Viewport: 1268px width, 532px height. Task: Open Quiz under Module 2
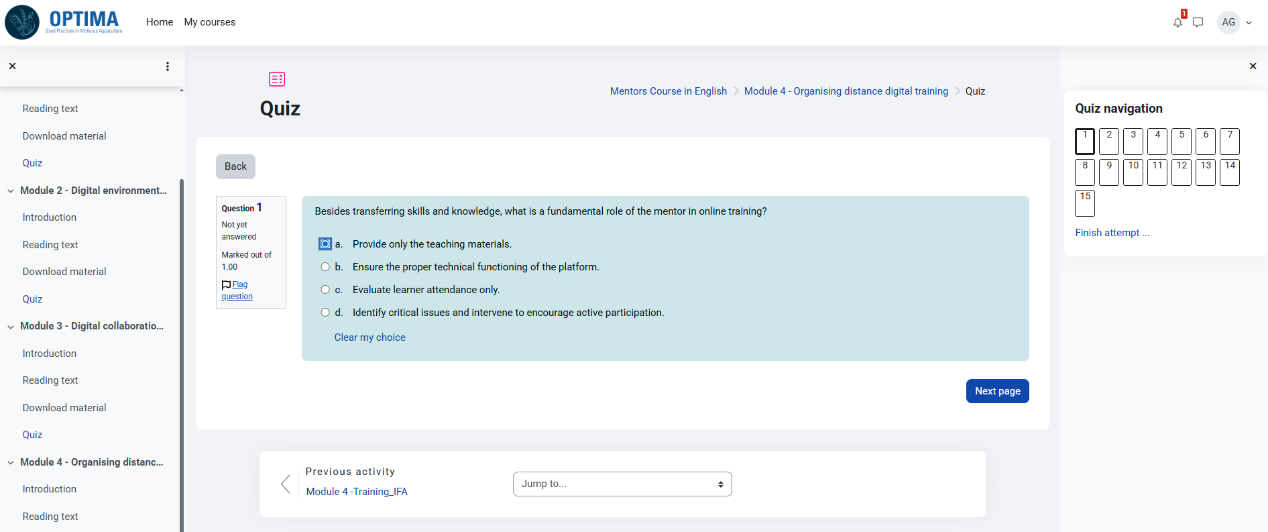[32, 299]
